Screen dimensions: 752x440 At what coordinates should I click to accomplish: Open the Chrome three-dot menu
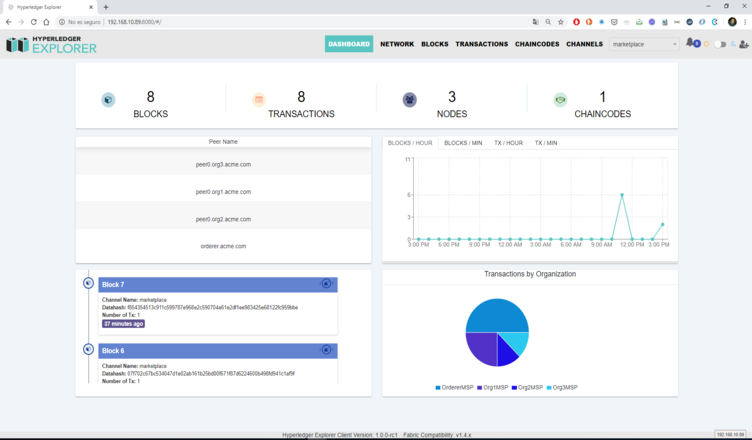coord(745,22)
